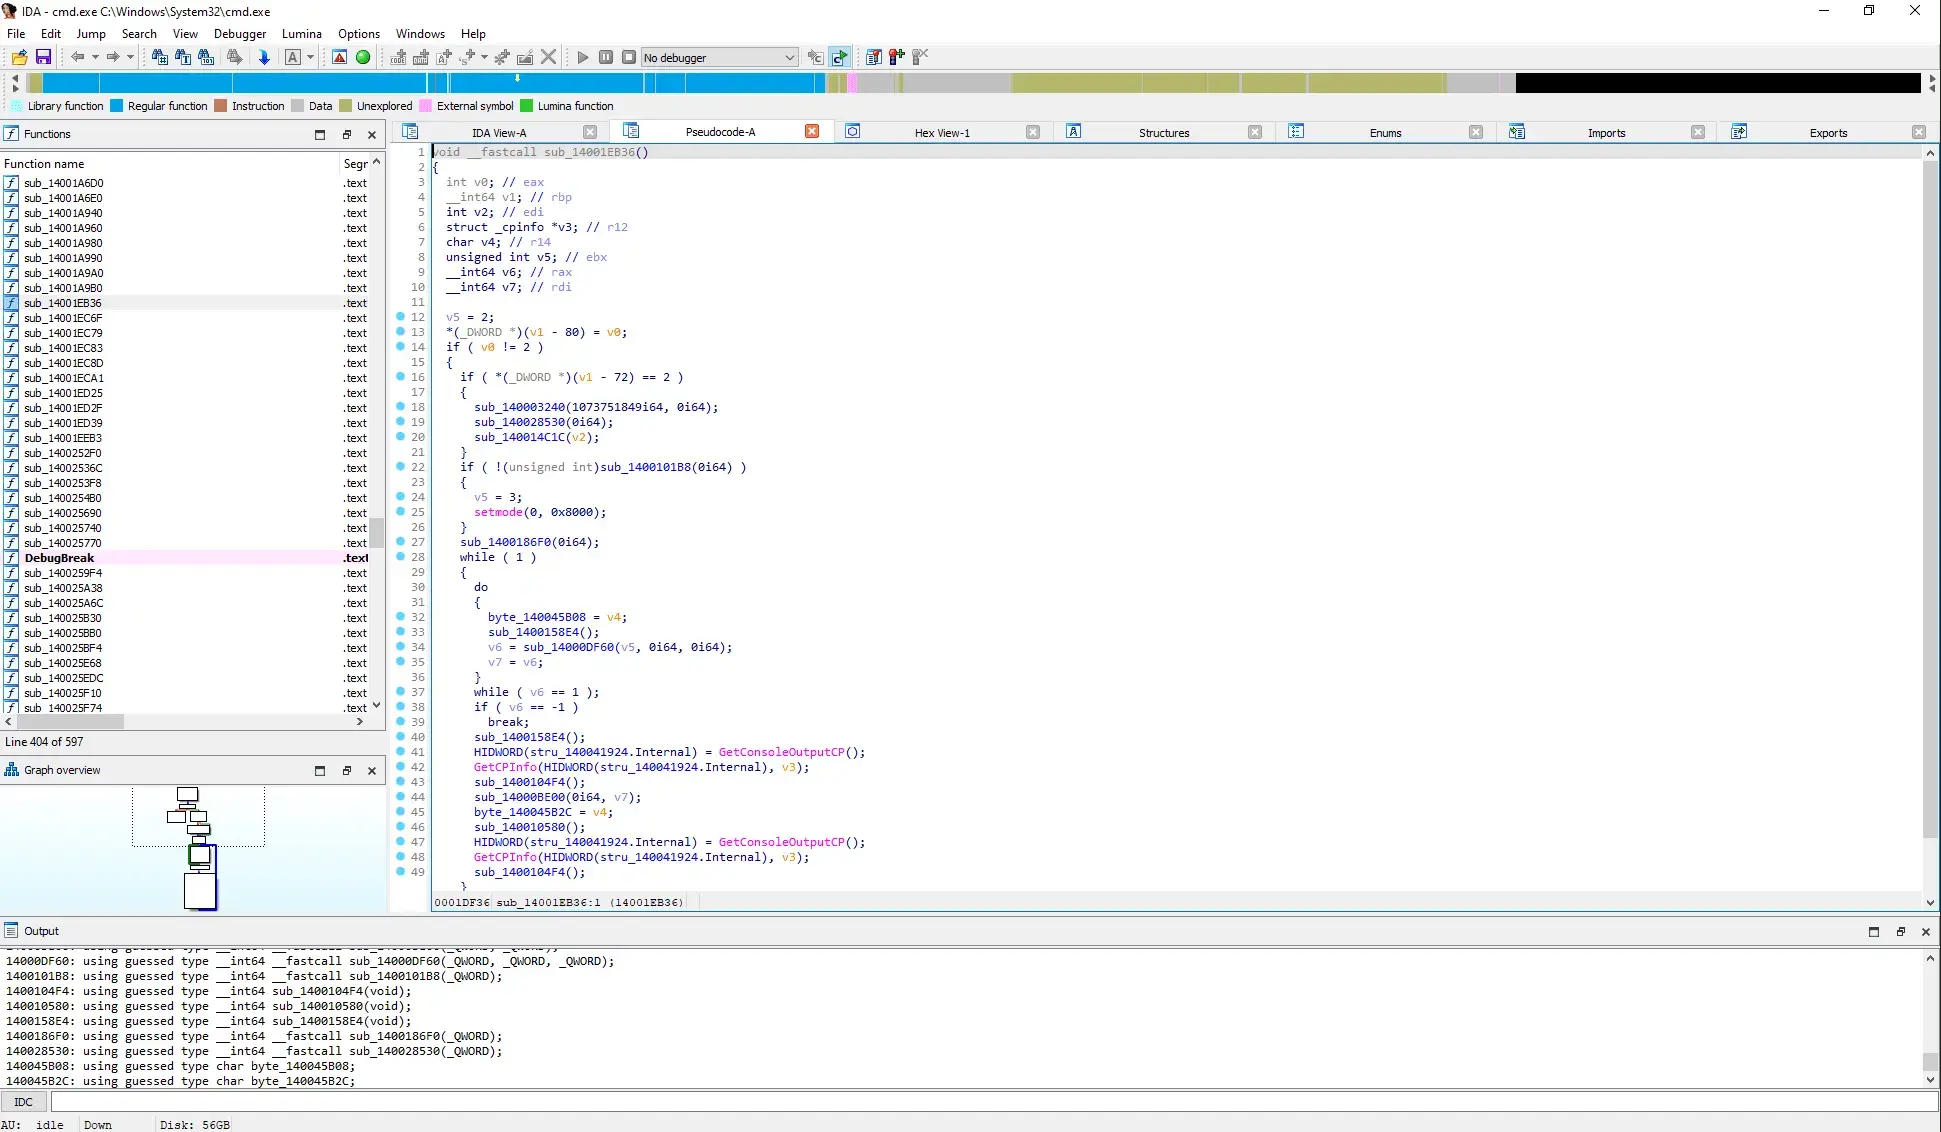
Task: Click the Open file folder icon
Action: pyautogui.click(x=19, y=57)
